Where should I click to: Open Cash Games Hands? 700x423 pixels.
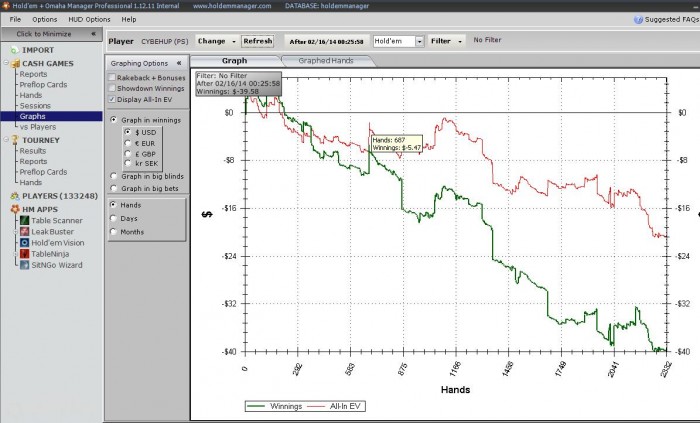31,95
